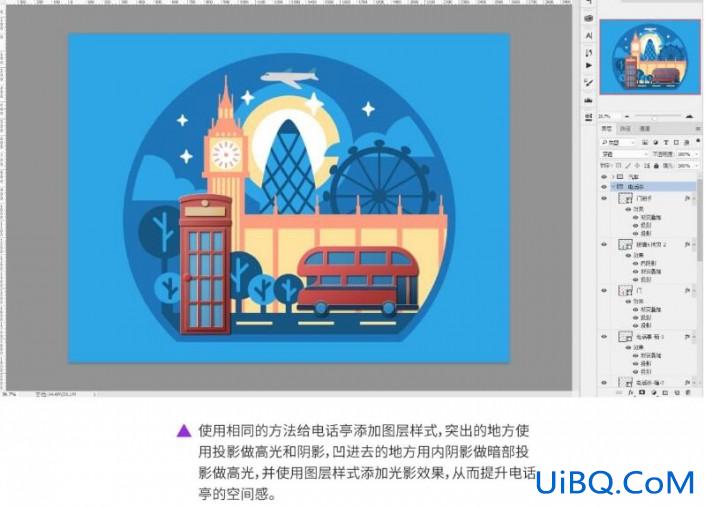The image size is (705, 507).
Task: Click add layer mask icon at bottom
Action: pos(642,393)
